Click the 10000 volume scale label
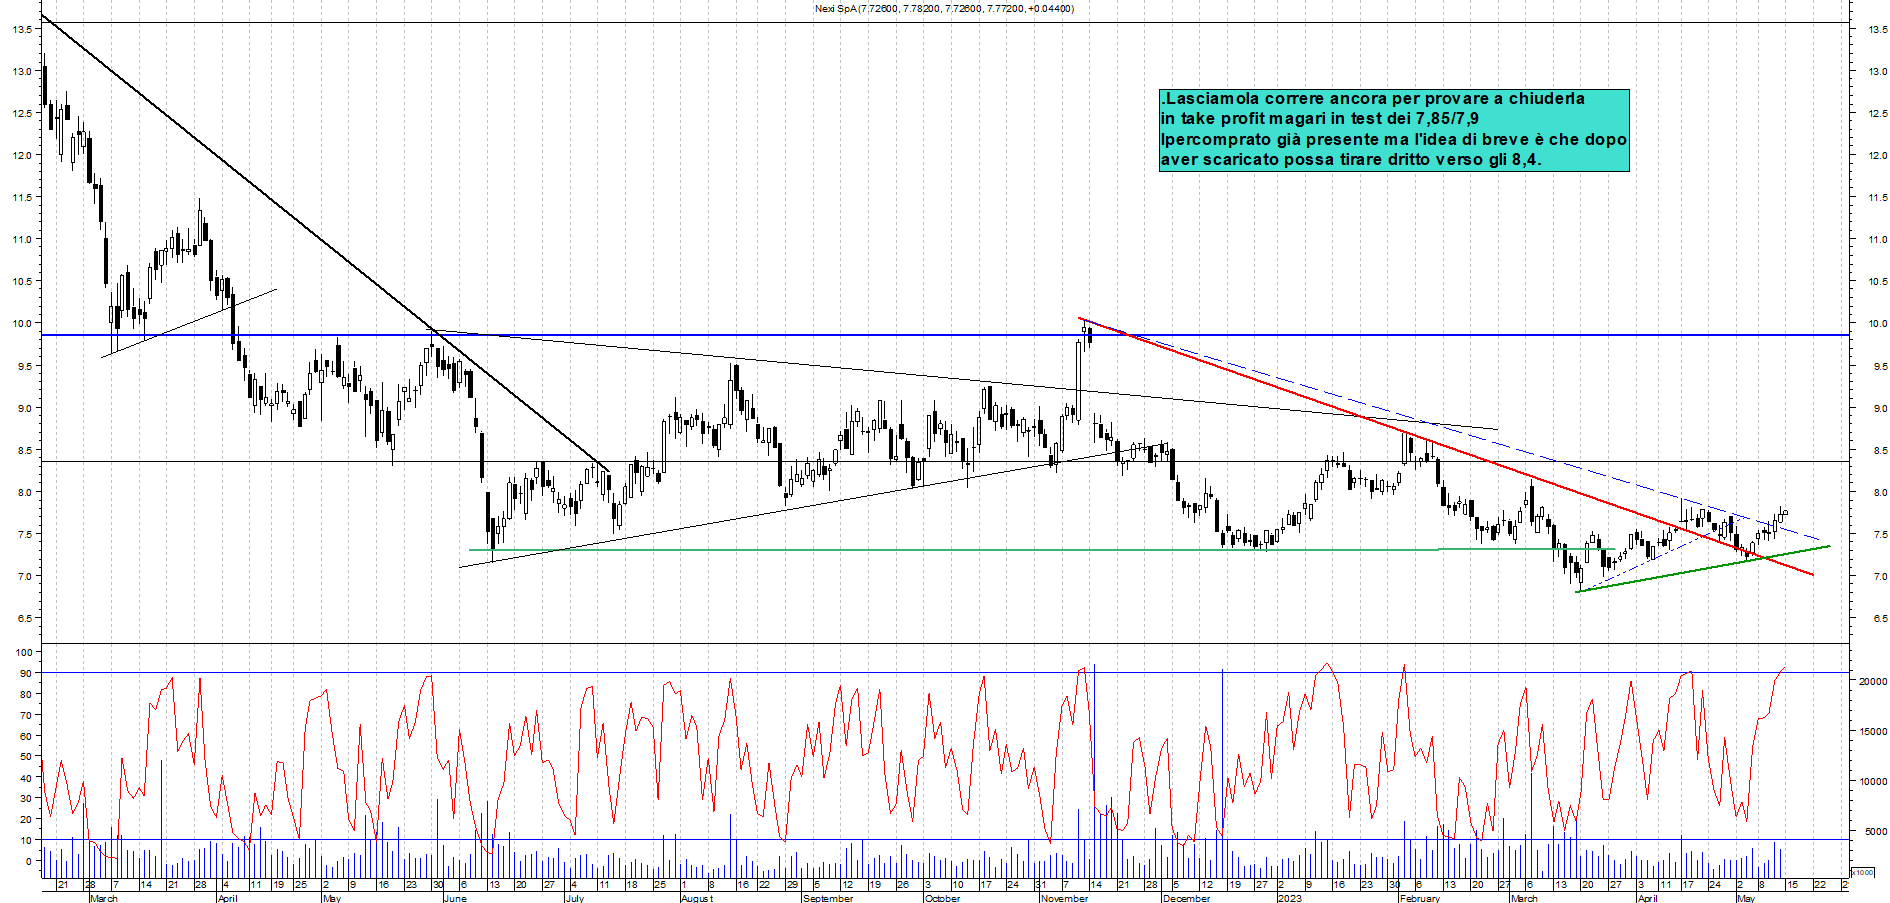 point(1872,781)
